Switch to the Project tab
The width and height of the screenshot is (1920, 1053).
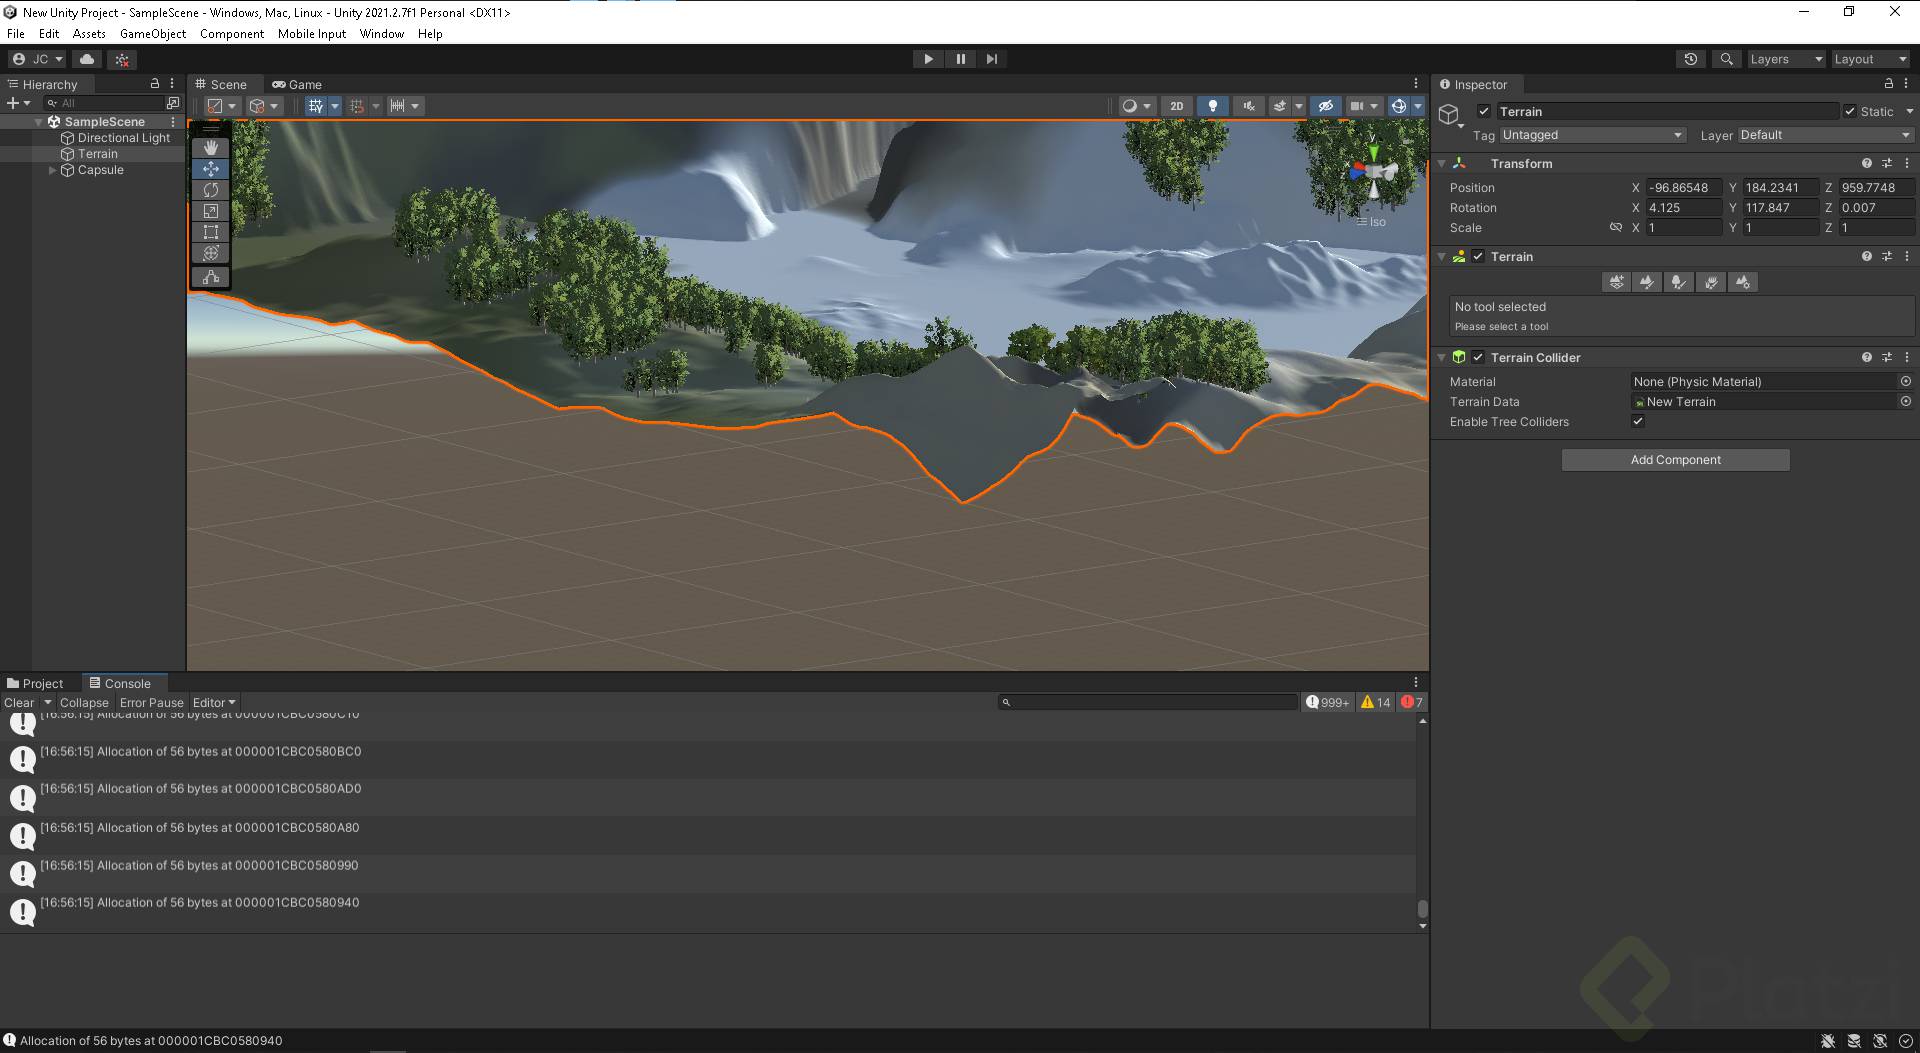35,683
